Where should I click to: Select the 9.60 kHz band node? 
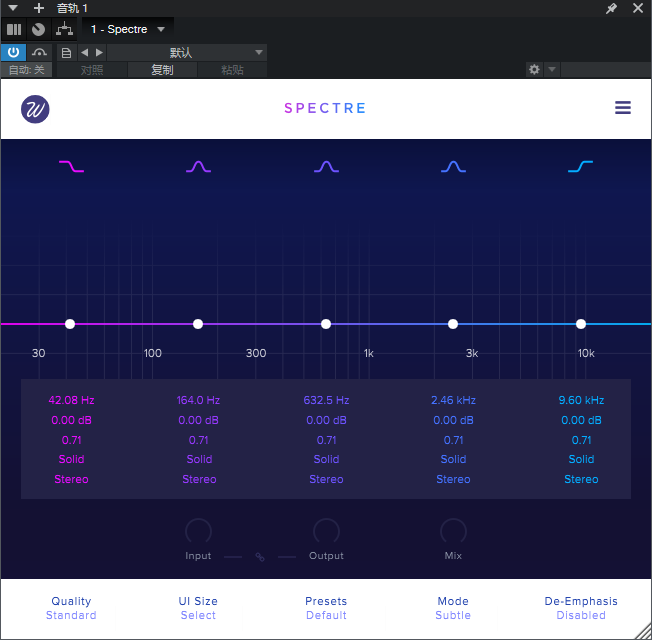581,324
